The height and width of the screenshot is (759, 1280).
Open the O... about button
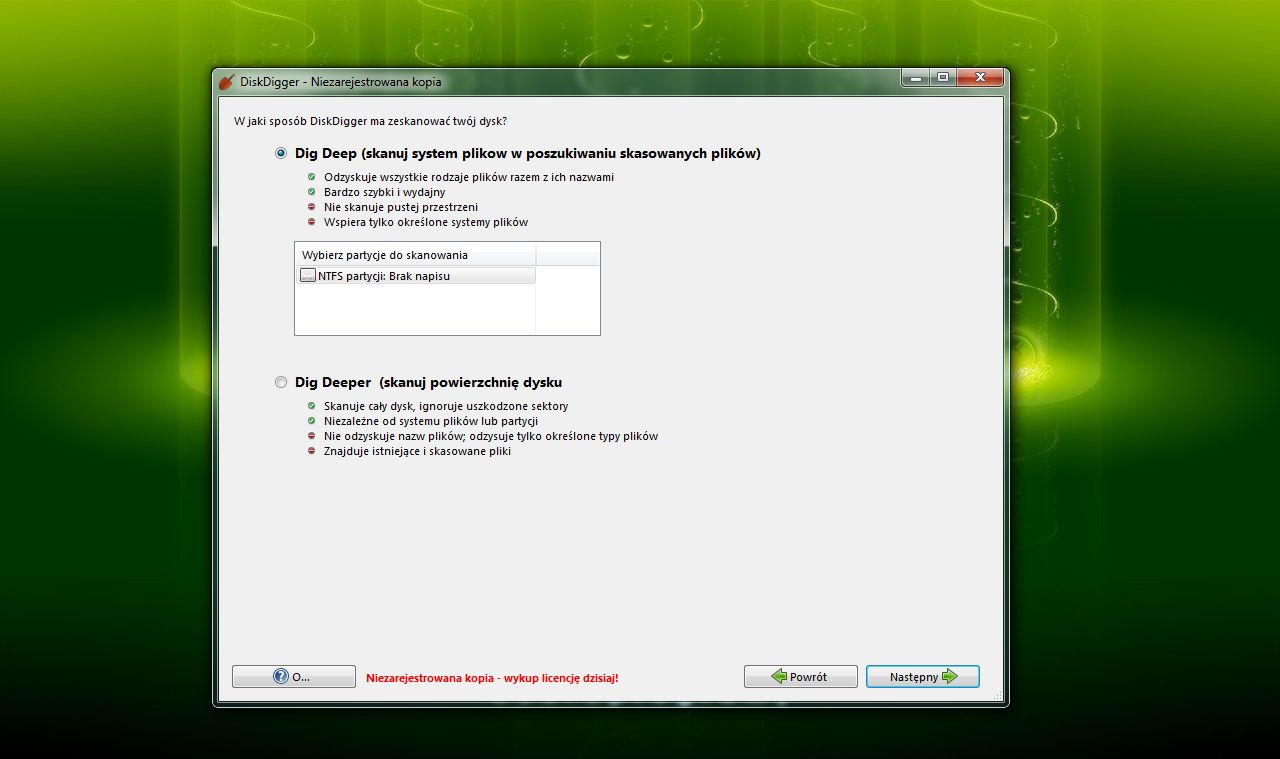tap(294, 677)
